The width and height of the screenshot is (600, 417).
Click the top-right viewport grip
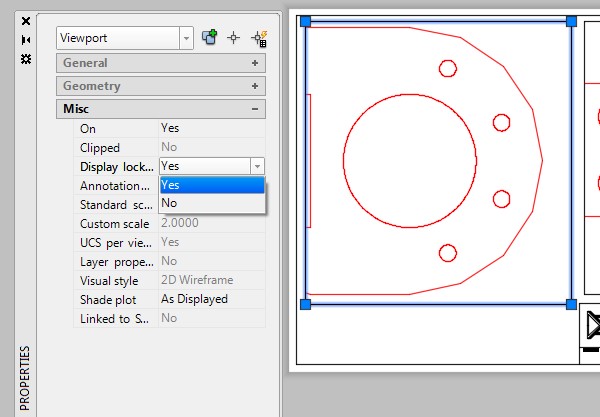[x=571, y=21]
